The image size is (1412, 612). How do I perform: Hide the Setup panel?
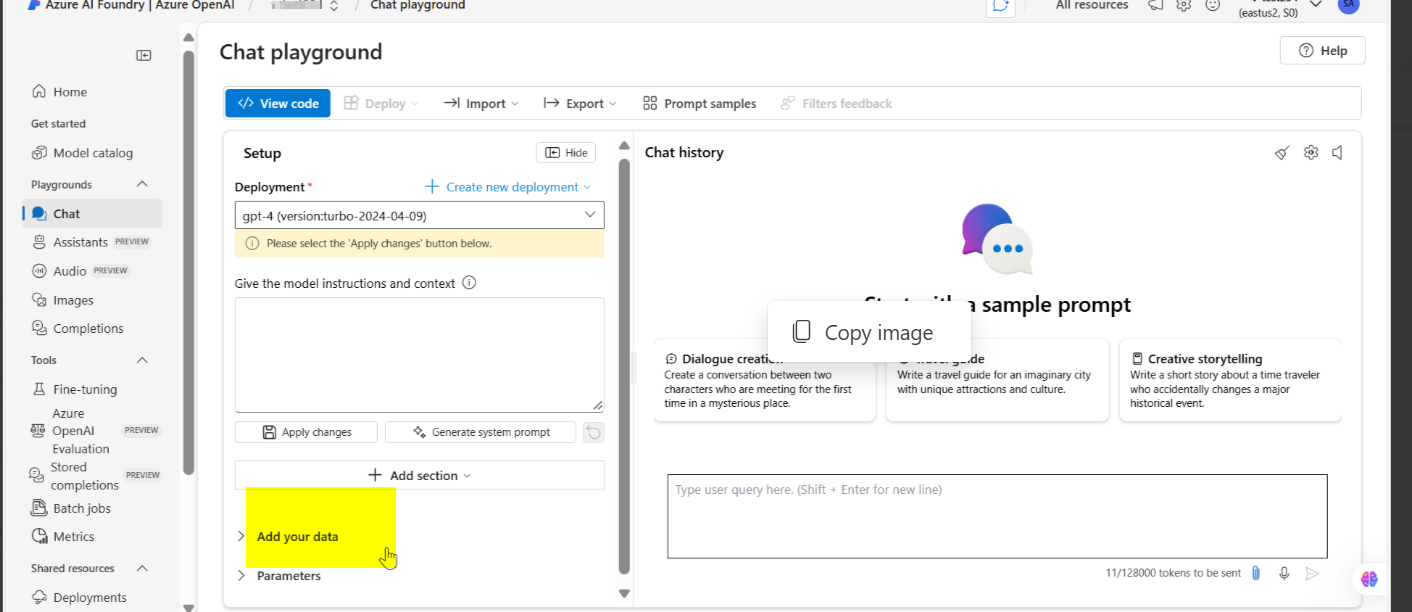point(566,153)
